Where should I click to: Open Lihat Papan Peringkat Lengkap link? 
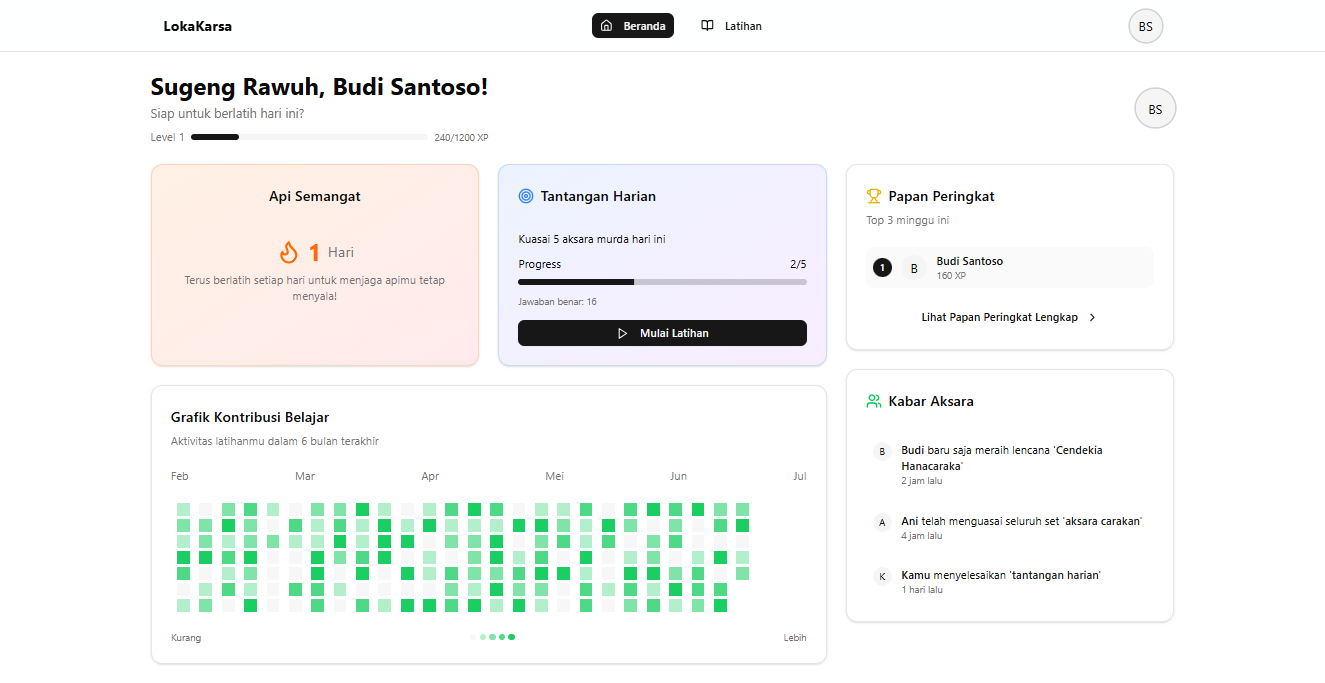1009,317
